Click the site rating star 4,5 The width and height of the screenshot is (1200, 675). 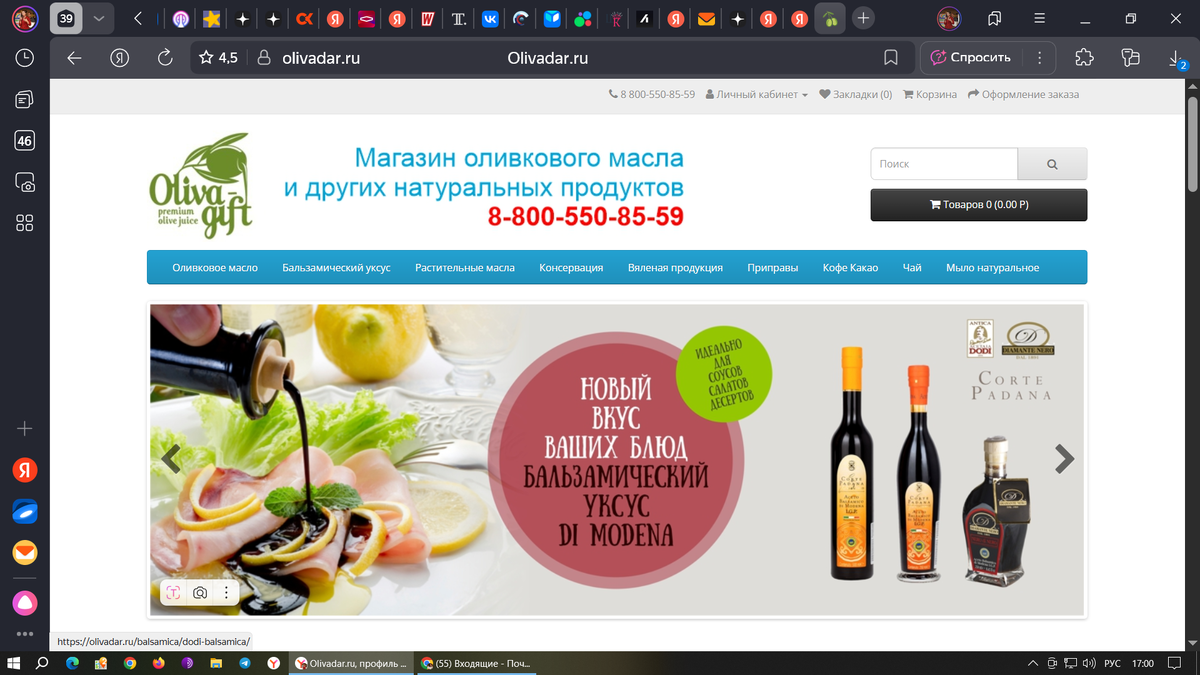pyautogui.click(x=218, y=58)
